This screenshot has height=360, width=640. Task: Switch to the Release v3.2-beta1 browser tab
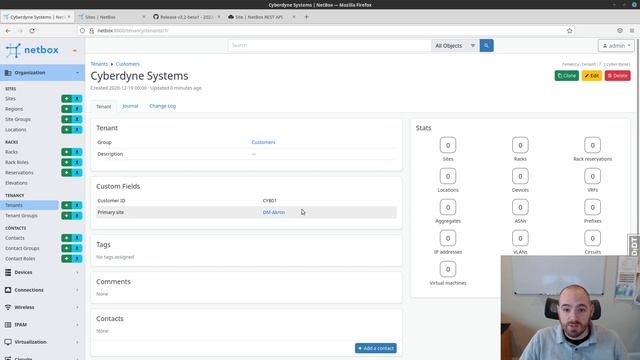(x=186, y=17)
